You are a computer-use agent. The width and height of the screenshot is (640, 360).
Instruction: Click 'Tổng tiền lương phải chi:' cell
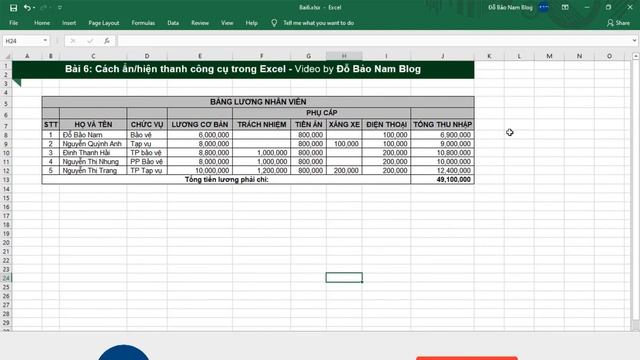point(227,180)
